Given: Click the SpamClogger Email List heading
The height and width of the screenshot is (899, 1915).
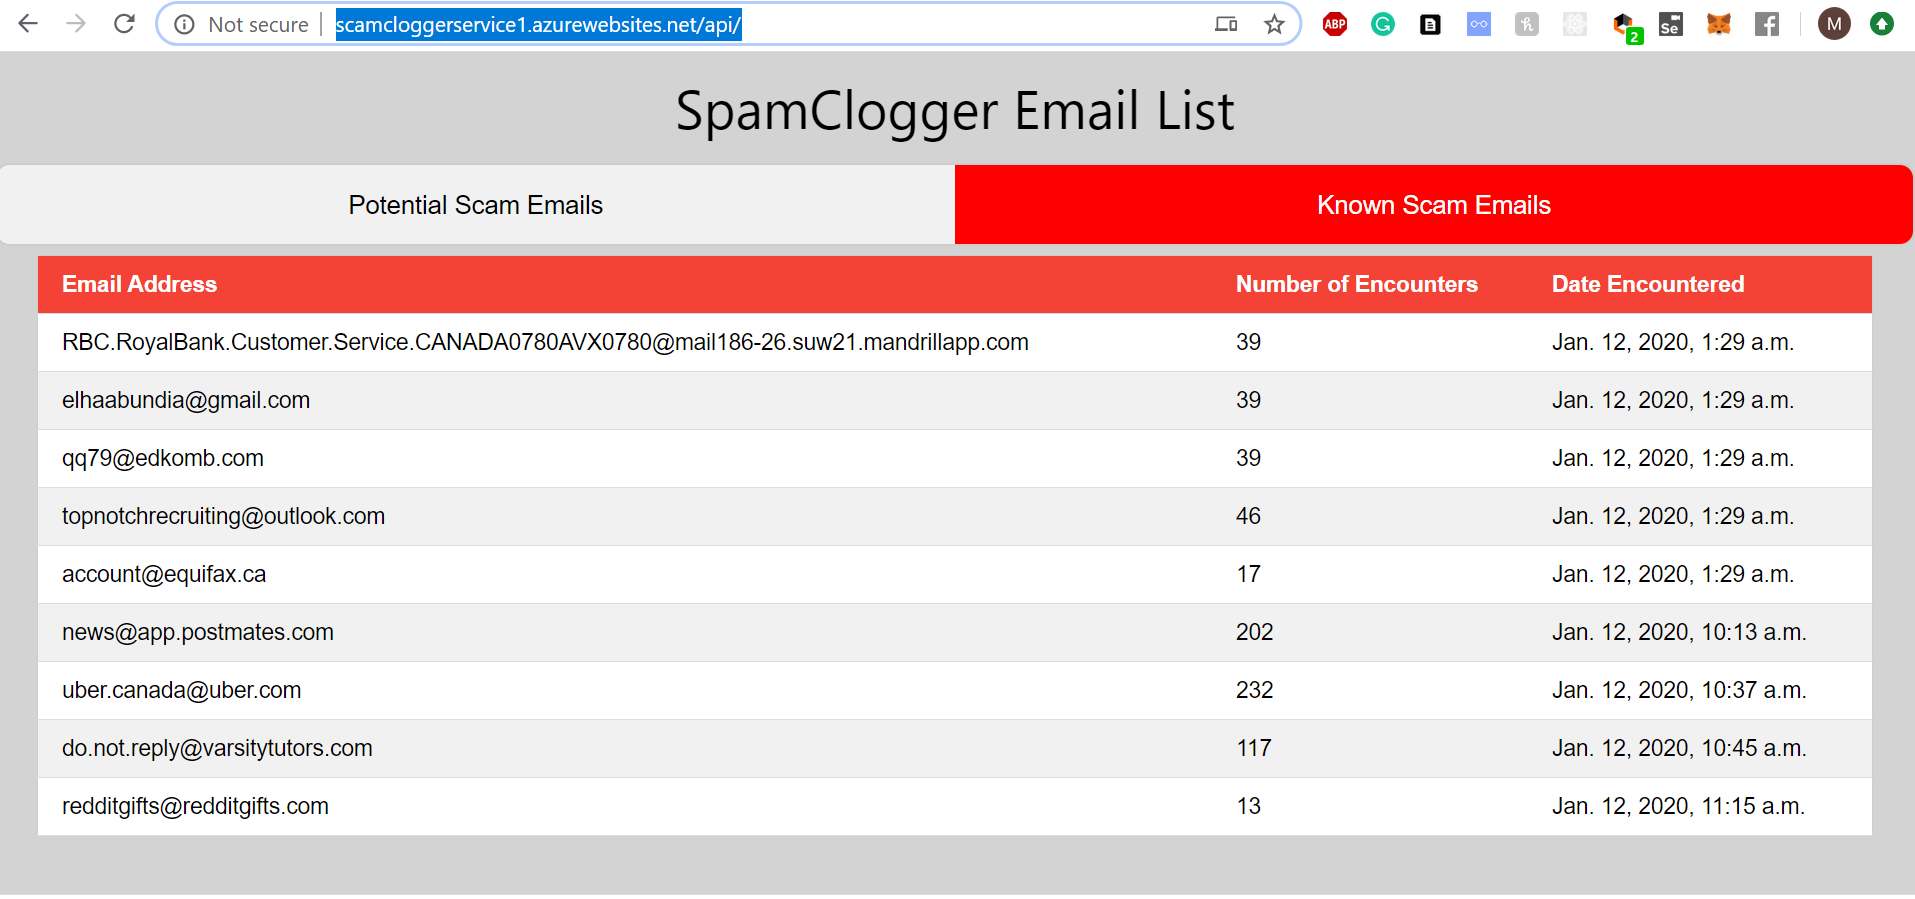Looking at the screenshot, I should coord(955,111).
